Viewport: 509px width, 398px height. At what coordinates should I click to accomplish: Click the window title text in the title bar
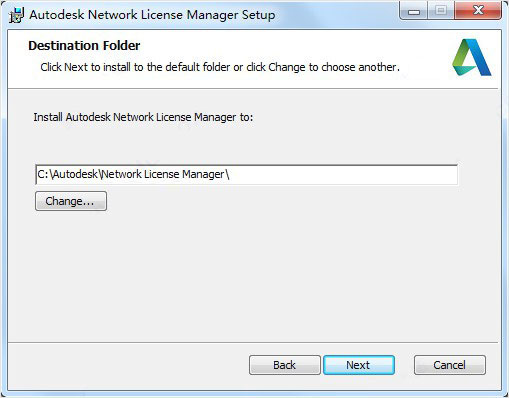click(152, 15)
